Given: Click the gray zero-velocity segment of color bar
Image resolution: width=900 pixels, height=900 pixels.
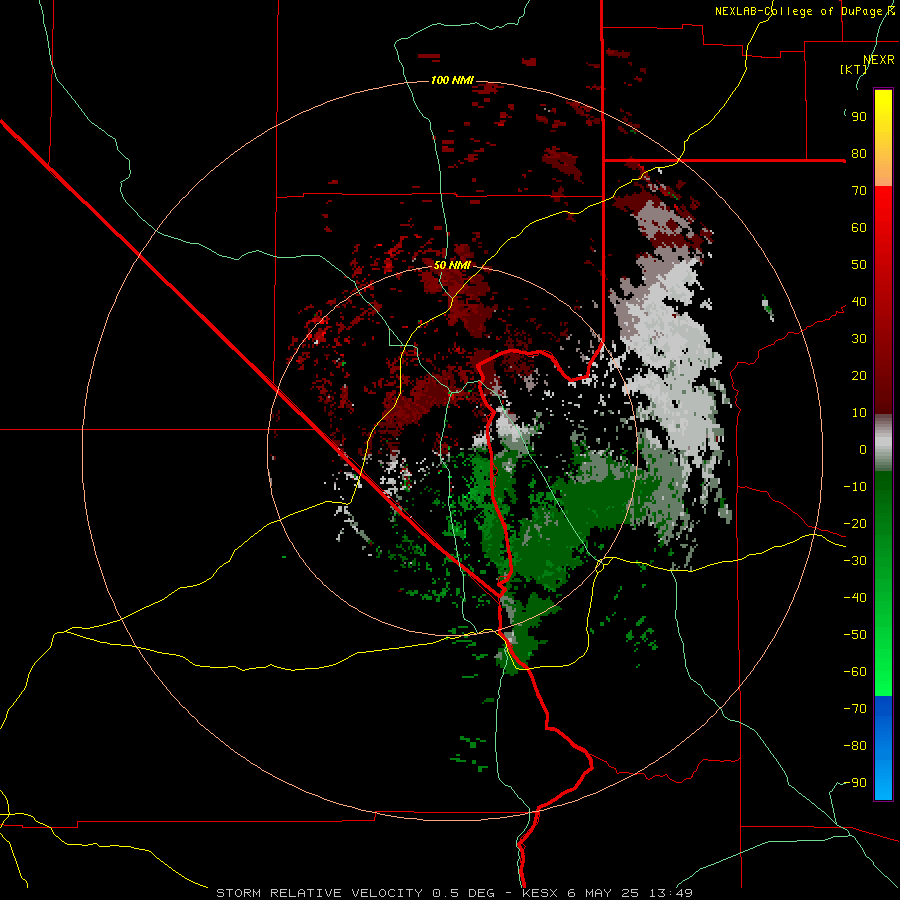Looking at the screenshot, I should [883, 443].
